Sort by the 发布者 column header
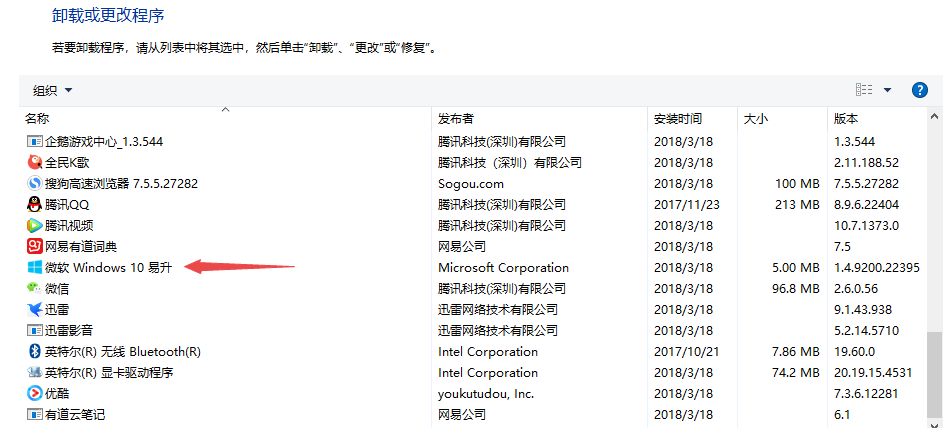The height and width of the screenshot is (428, 943). pyautogui.click(x=455, y=119)
